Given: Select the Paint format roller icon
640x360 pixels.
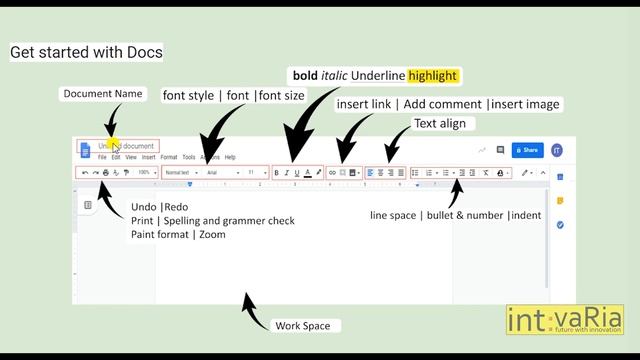Looking at the screenshot, I should coord(126,173).
